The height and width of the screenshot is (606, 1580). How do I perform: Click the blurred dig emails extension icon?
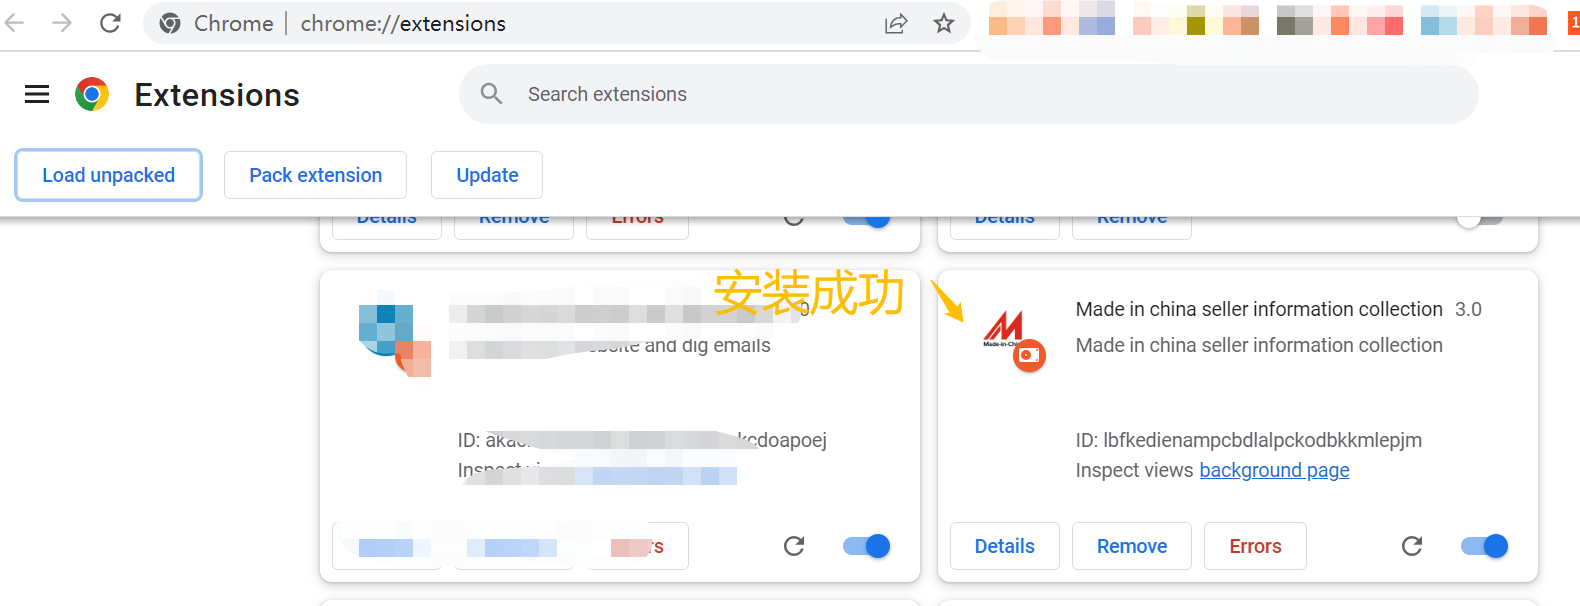394,334
